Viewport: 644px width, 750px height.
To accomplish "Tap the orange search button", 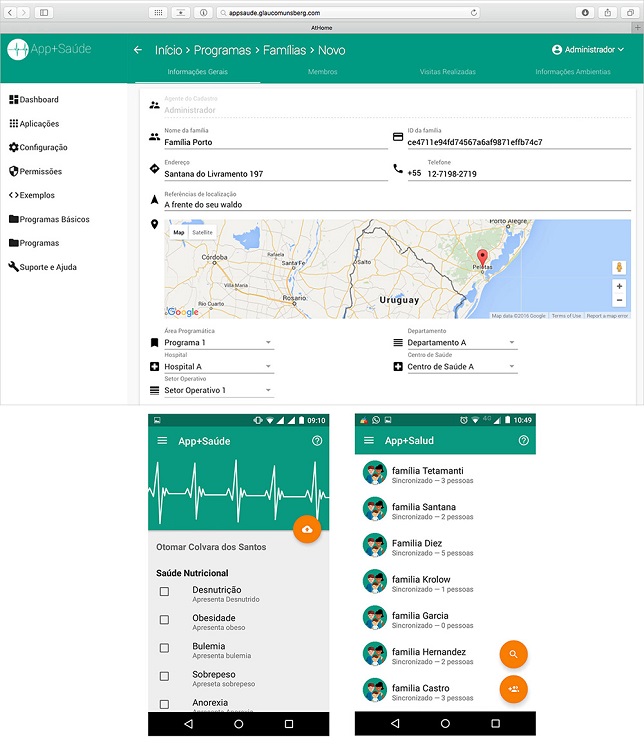I will pos(513,654).
